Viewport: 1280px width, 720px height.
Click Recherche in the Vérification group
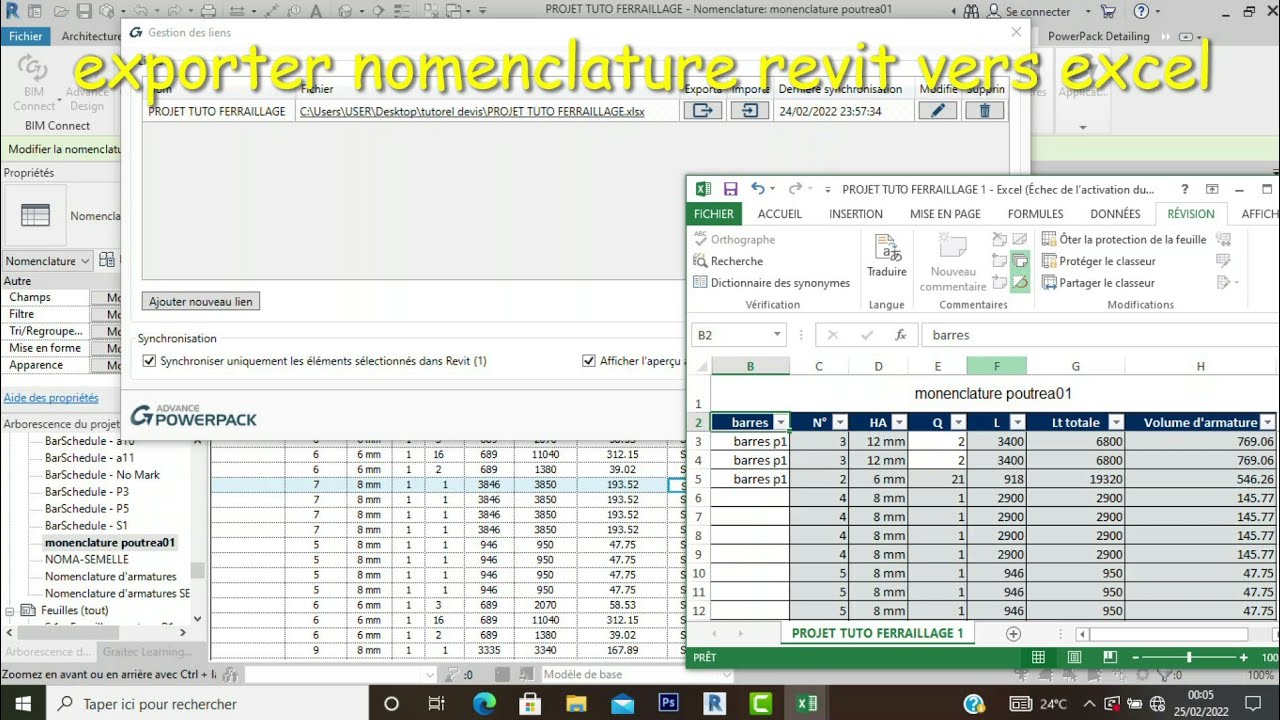click(728, 261)
